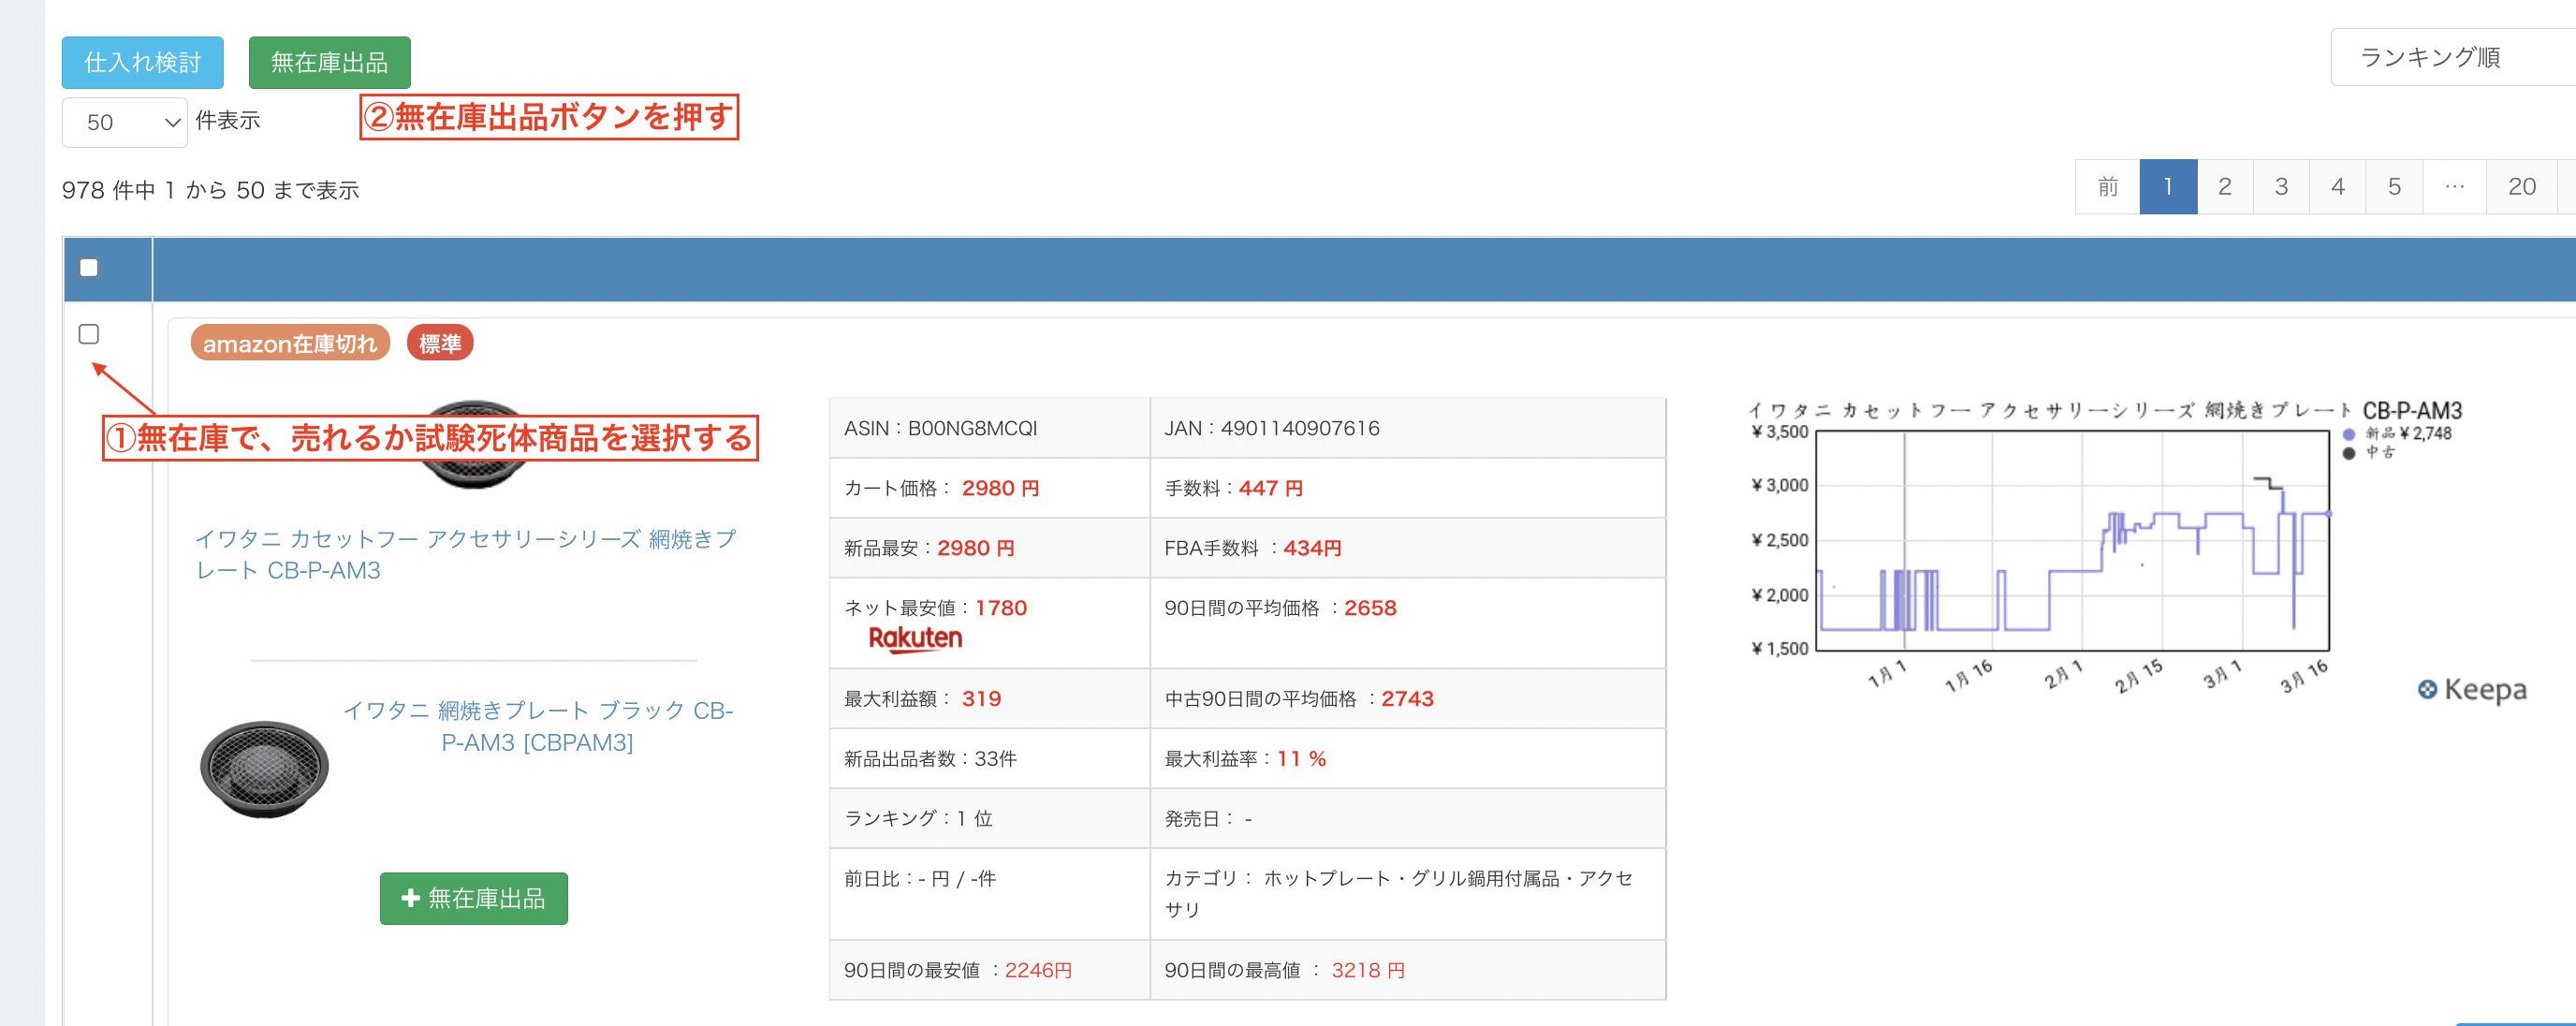Click the pagination ellipsis item
This screenshot has height=1026, width=2576.
click(x=2454, y=186)
